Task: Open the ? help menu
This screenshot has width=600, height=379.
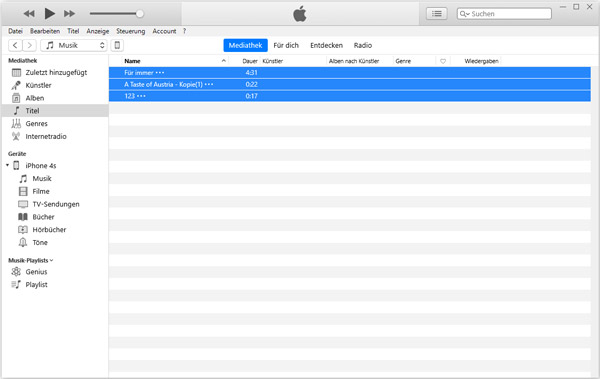Action: (184, 31)
